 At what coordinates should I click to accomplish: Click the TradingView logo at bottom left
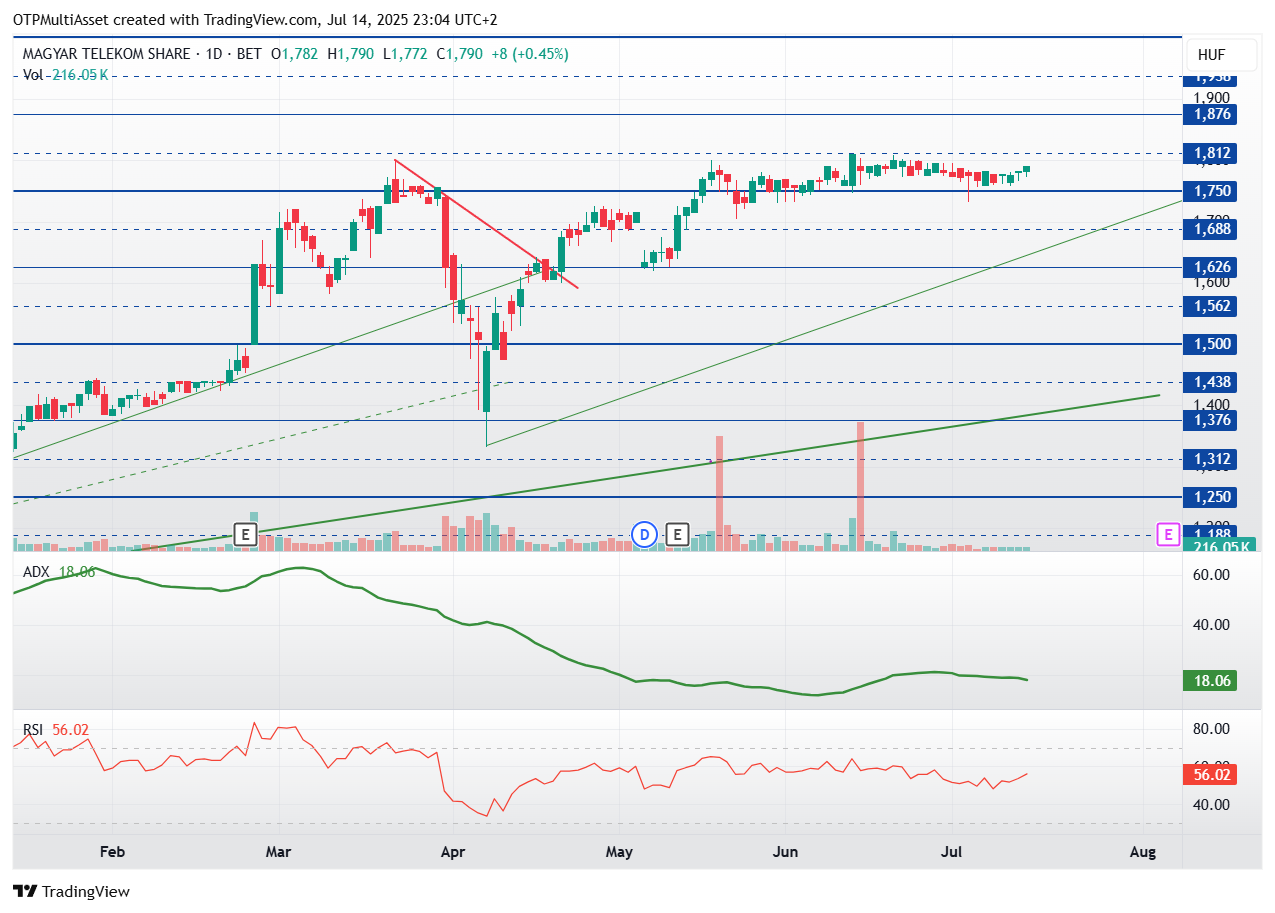tap(71, 891)
